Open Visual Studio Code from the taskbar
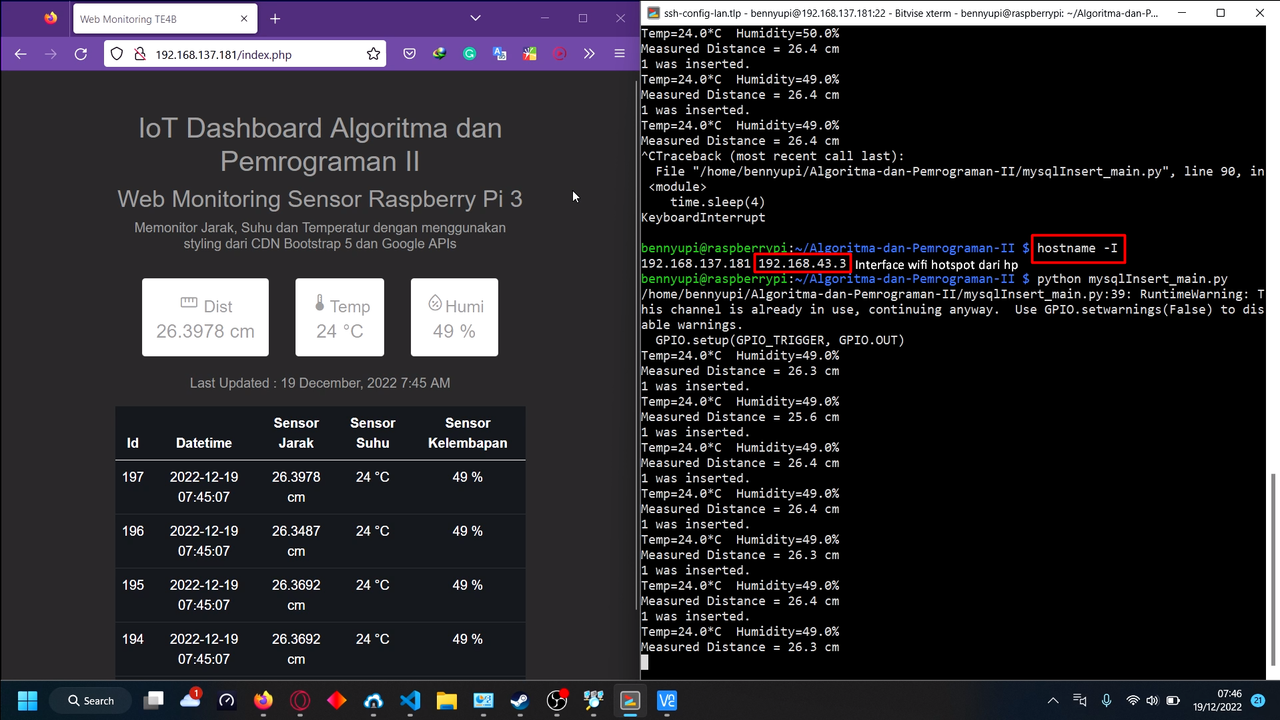The image size is (1280, 720). pyautogui.click(x=410, y=700)
